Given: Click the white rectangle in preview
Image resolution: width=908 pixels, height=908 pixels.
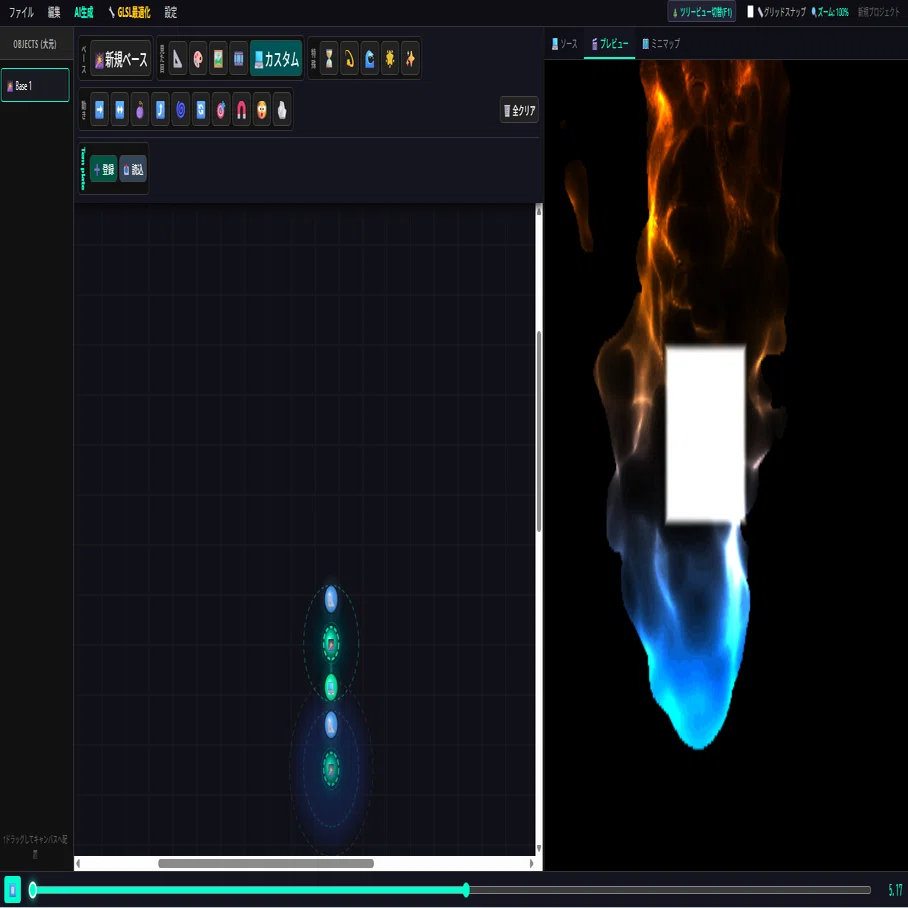Looking at the screenshot, I should [x=705, y=434].
